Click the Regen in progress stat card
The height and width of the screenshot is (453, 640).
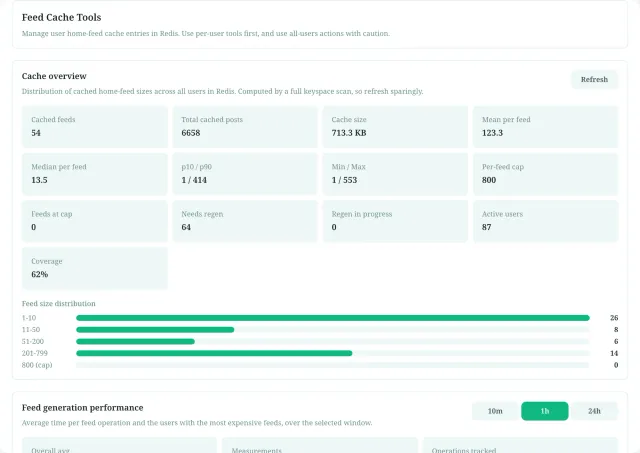[x=395, y=221]
